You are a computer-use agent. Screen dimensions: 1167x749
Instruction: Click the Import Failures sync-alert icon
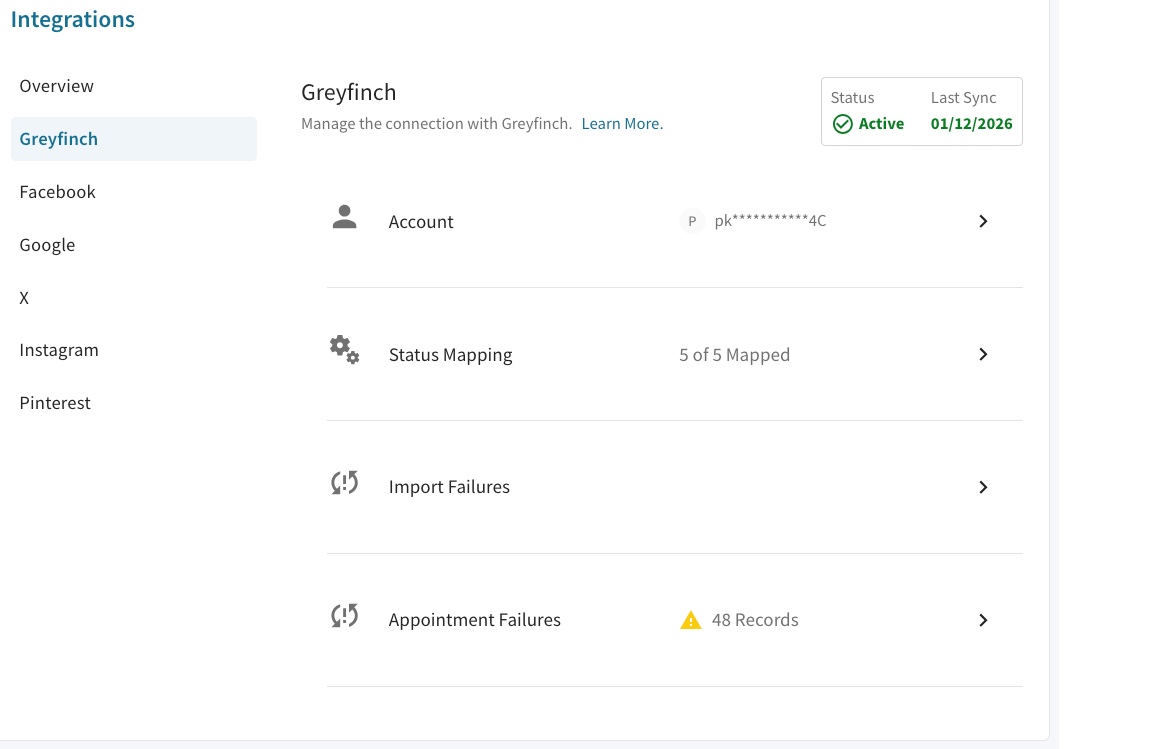(x=345, y=483)
